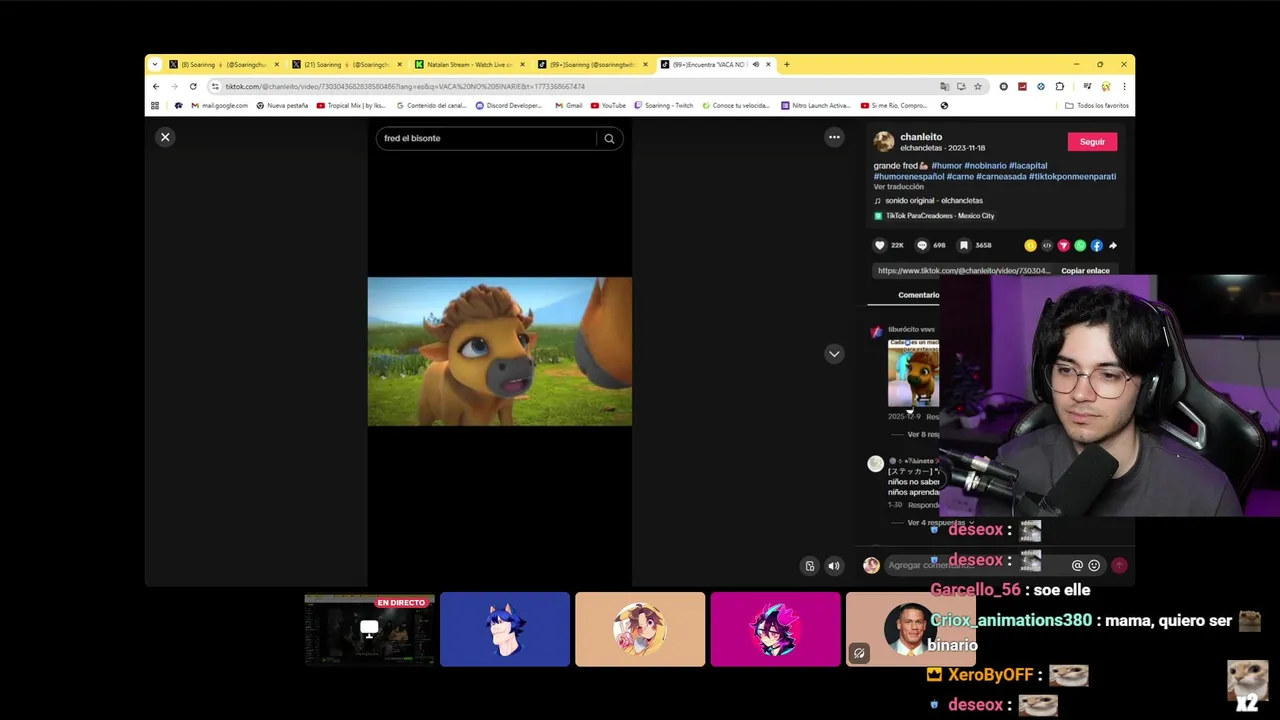Open comment sticker image thumbnail

[x=913, y=373]
